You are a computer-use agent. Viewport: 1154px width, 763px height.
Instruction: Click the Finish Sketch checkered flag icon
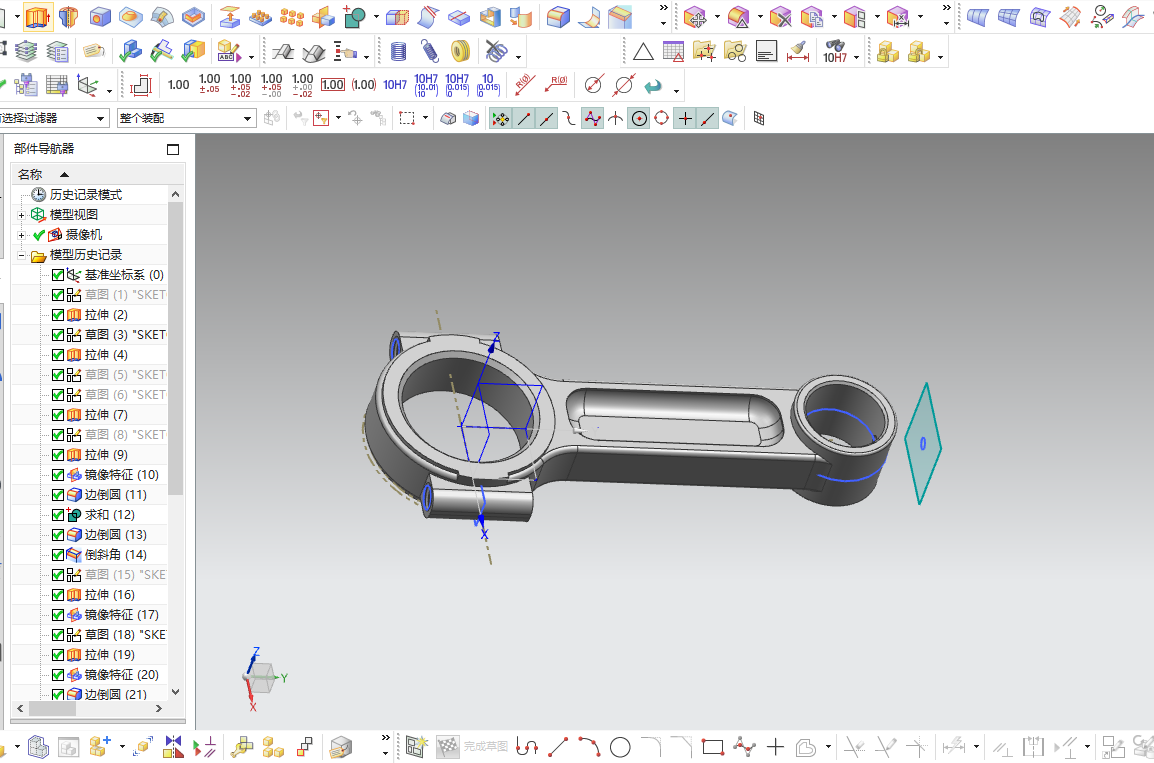point(447,747)
